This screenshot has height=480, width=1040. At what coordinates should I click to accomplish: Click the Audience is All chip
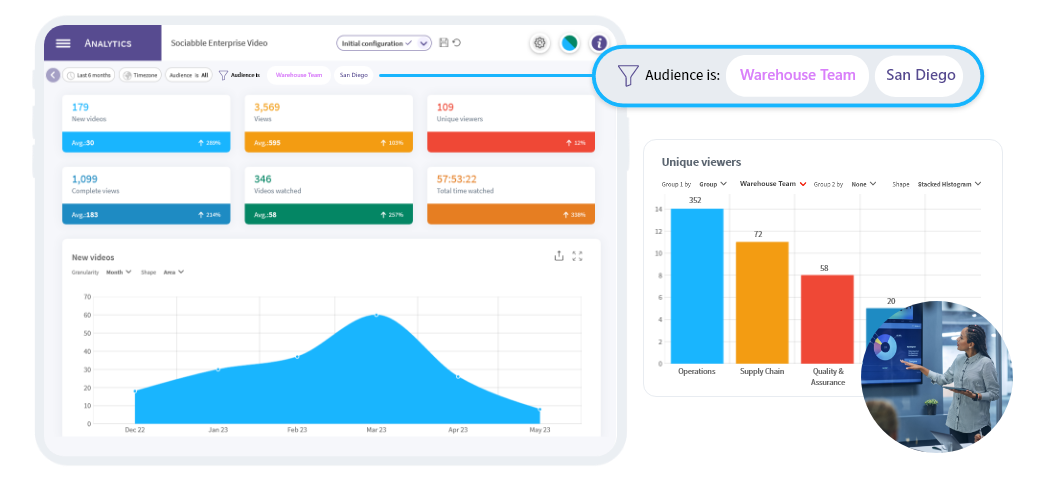(189, 76)
